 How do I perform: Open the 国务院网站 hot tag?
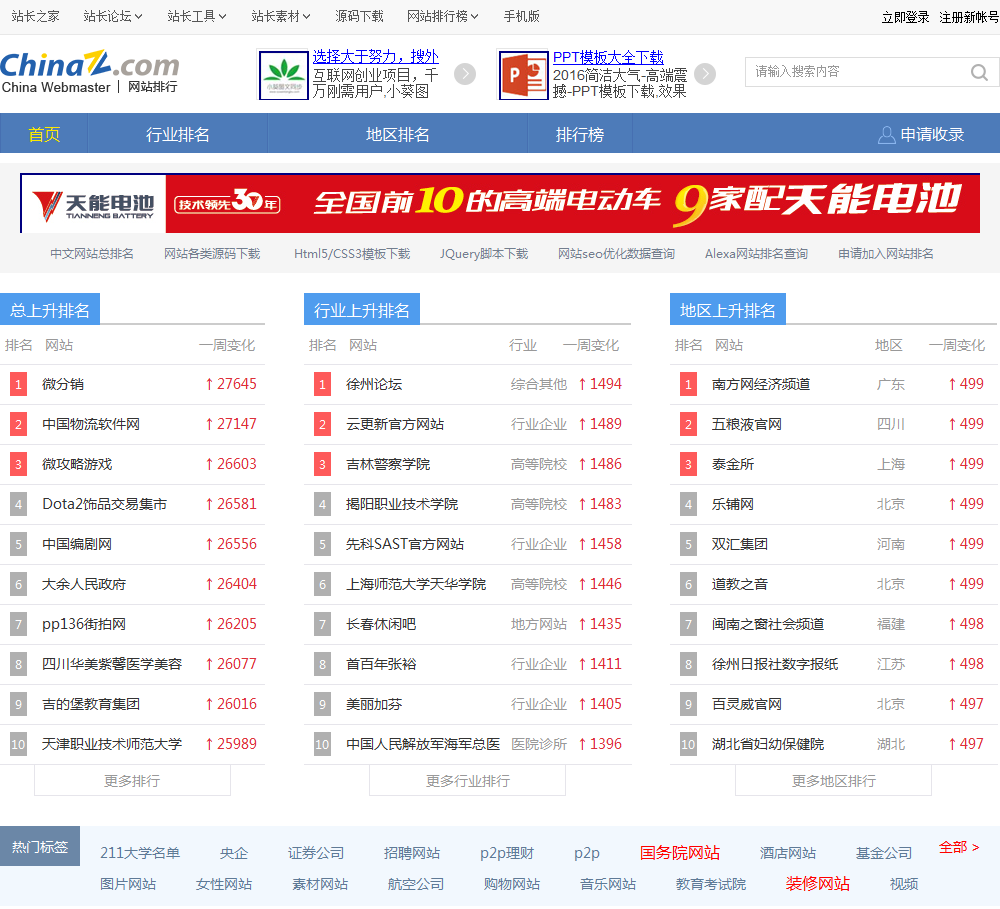click(x=680, y=853)
